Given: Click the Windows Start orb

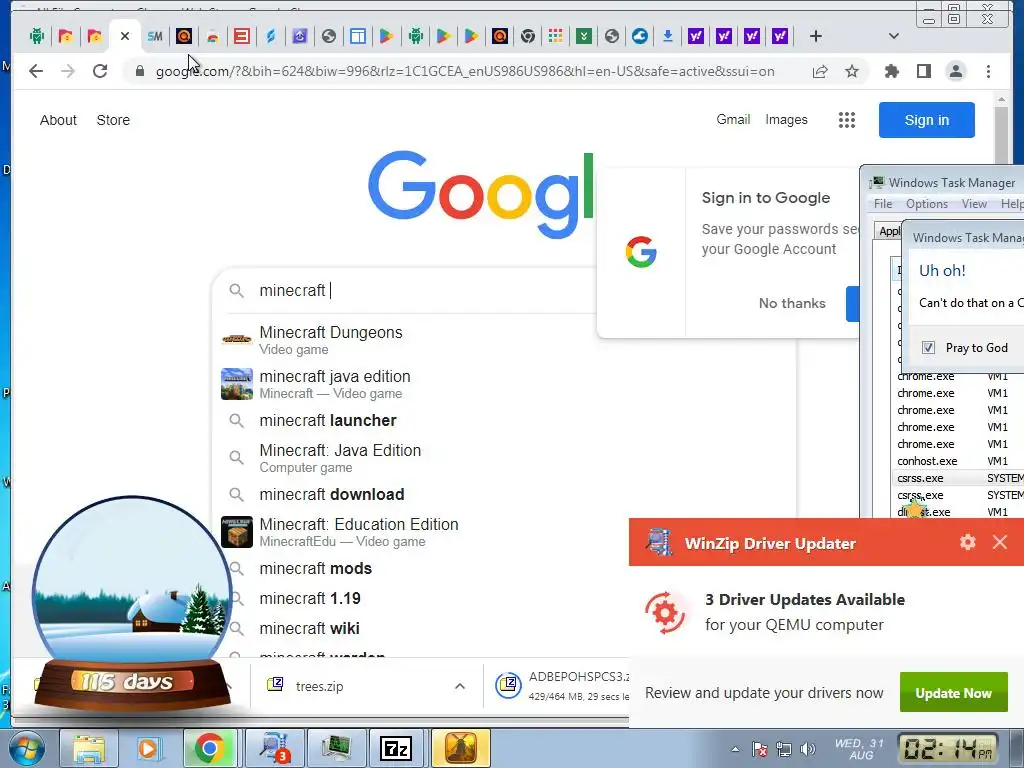Looking at the screenshot, I should pyautogui.click(x=27, y=748).
